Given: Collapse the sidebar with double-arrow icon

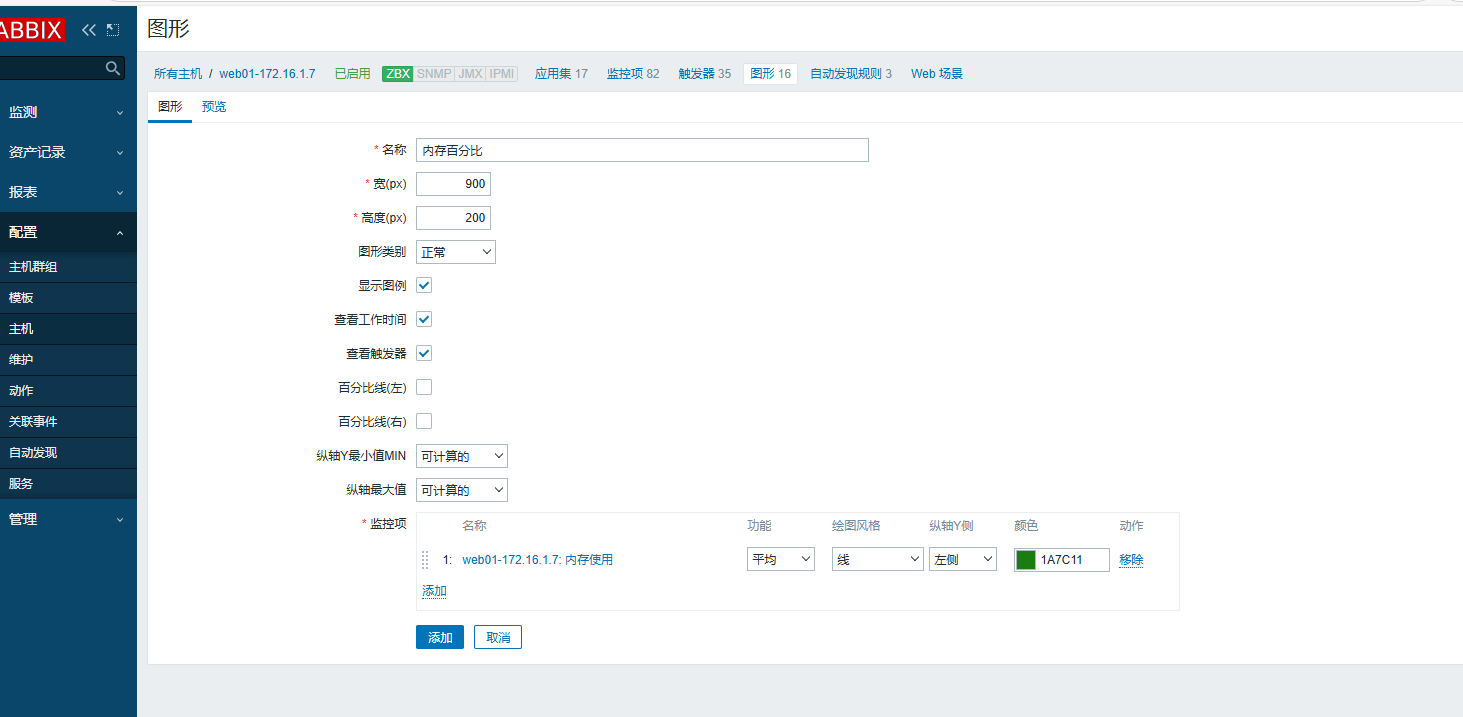Looking at the screenshot, I should point(89,30).
